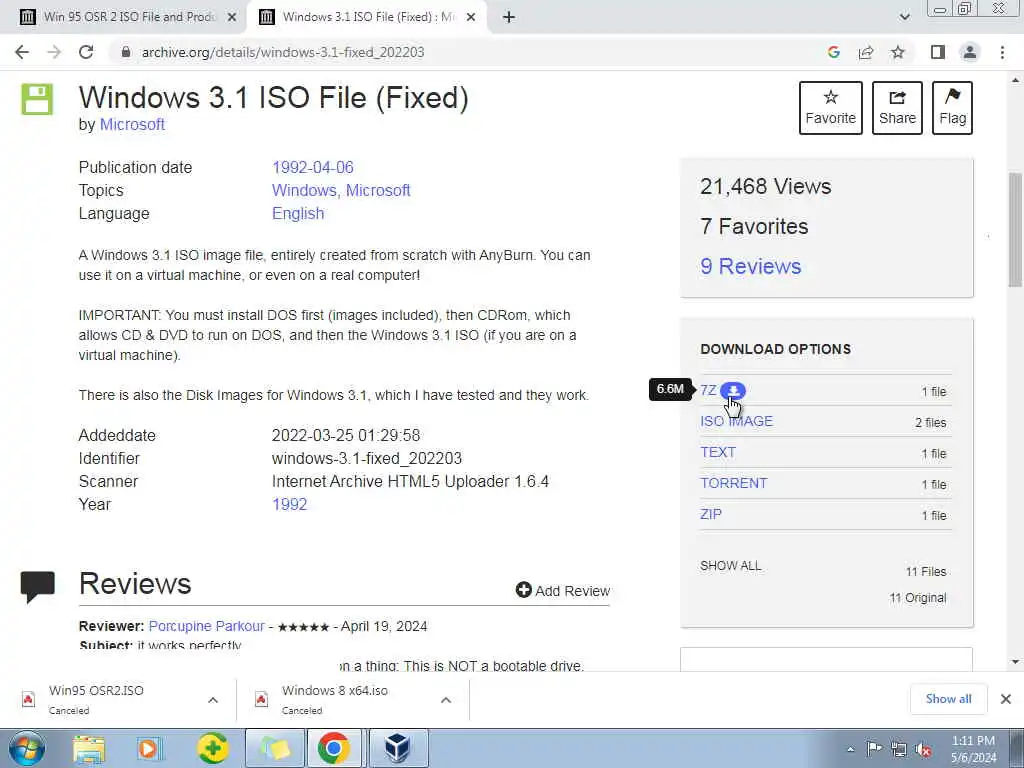Close the Windows 3.1 ISO File tab
The image size is (1024, 768).
click(471, 18)
